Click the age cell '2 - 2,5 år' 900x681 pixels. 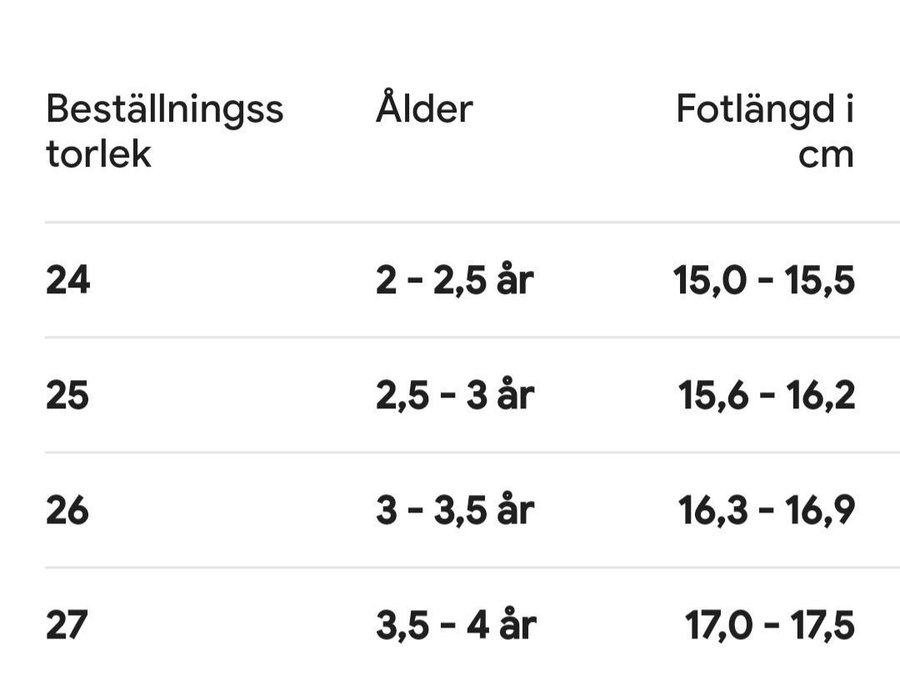455,281
